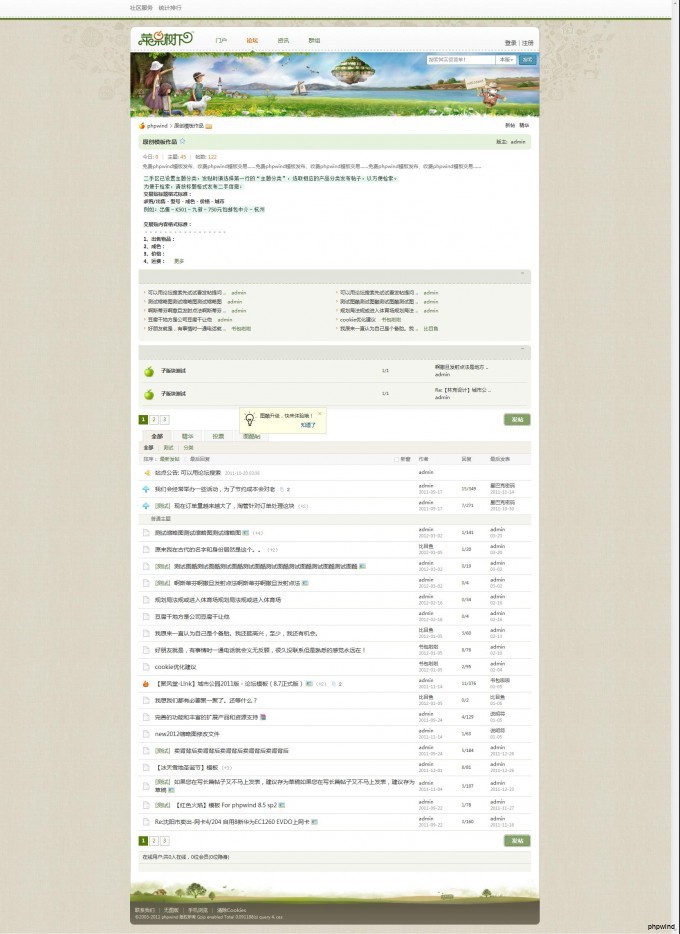Screen dimensions: 680x934
Task: Click the speaker icon beside the forum announcement
Action: [146, 472]
